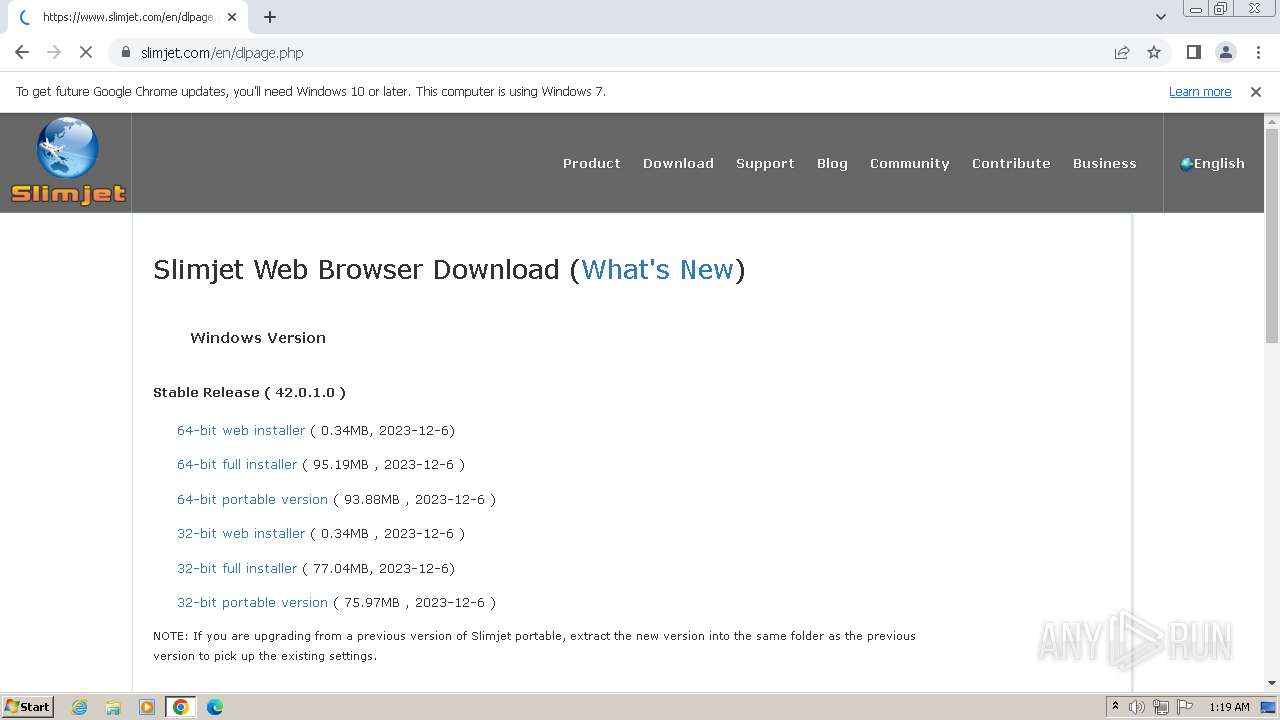Download the 64-bit web installer
The image size is (1280, 720).
241,430
